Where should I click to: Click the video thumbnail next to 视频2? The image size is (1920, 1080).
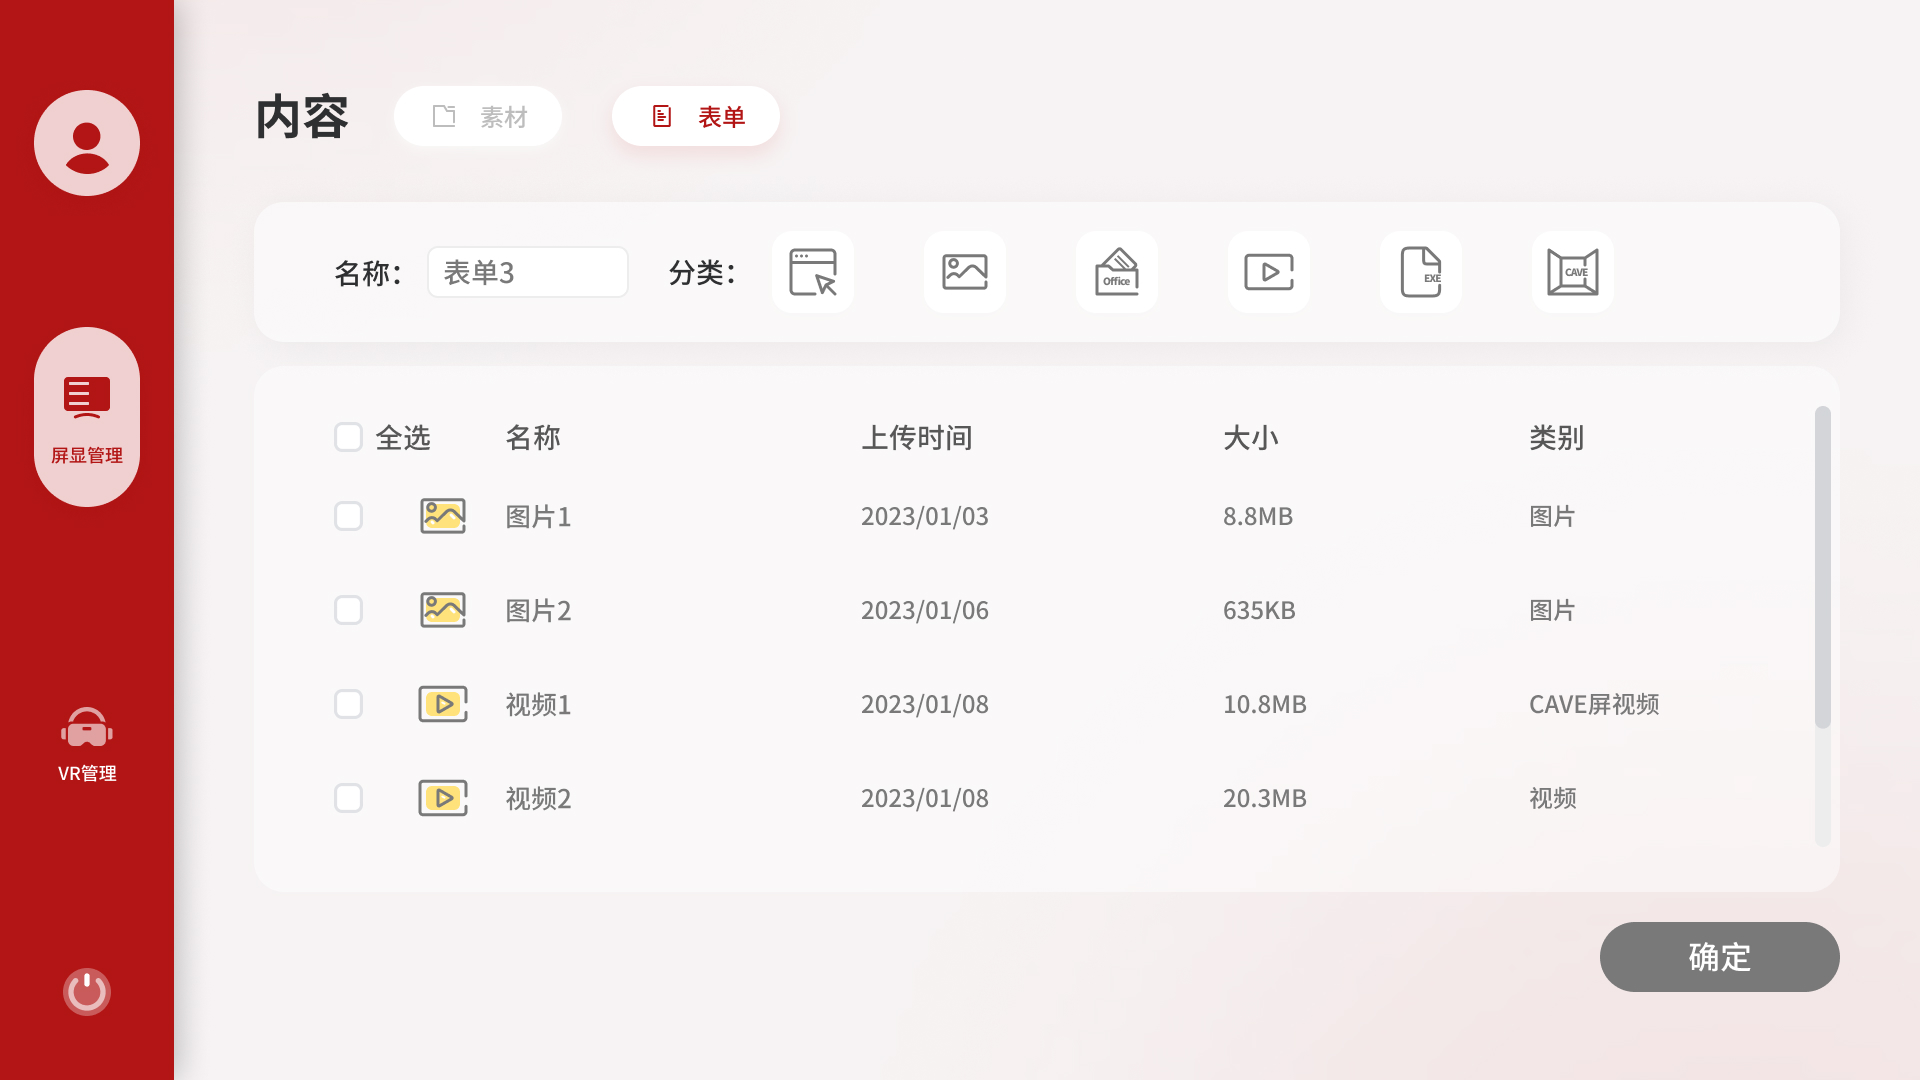click(442, 798)
